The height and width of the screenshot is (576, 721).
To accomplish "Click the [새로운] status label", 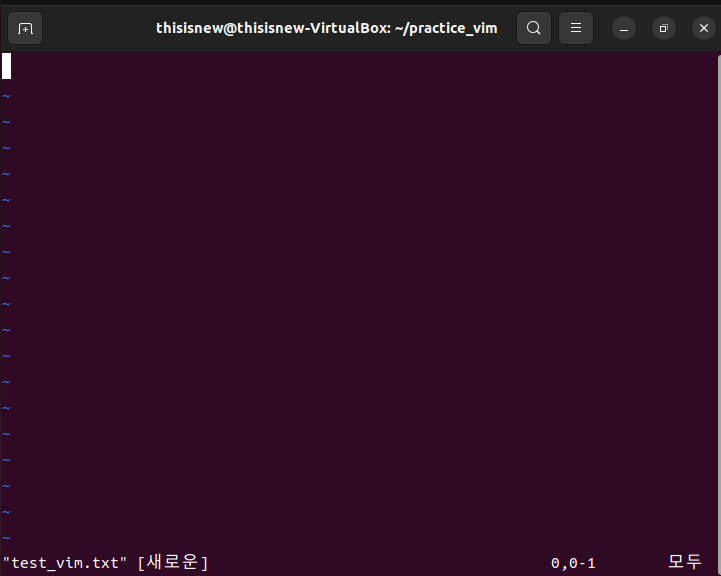I will pos(173,563).
